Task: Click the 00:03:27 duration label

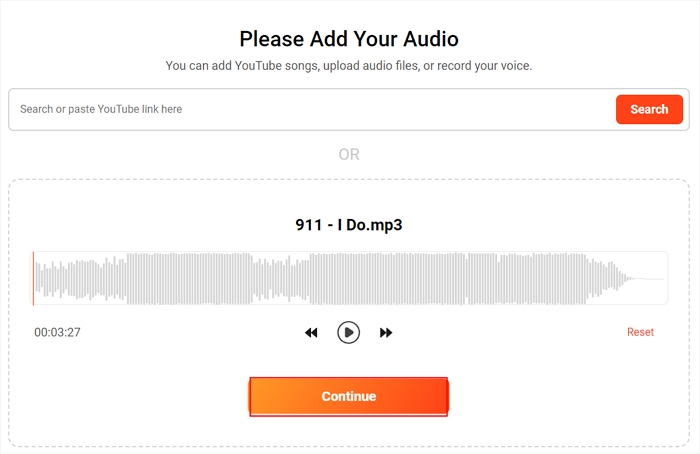Action: 57,332
